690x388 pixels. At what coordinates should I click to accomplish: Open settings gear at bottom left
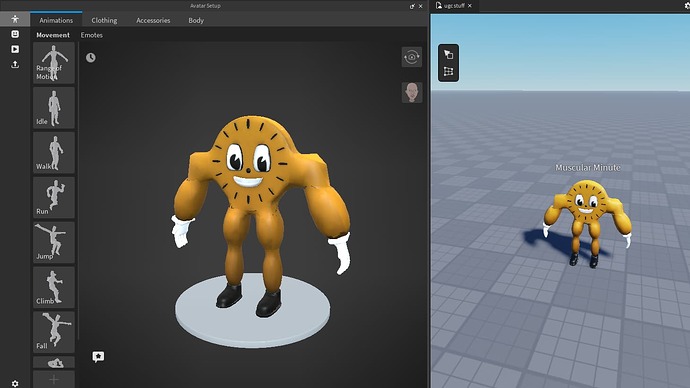[x=15, y=384]
